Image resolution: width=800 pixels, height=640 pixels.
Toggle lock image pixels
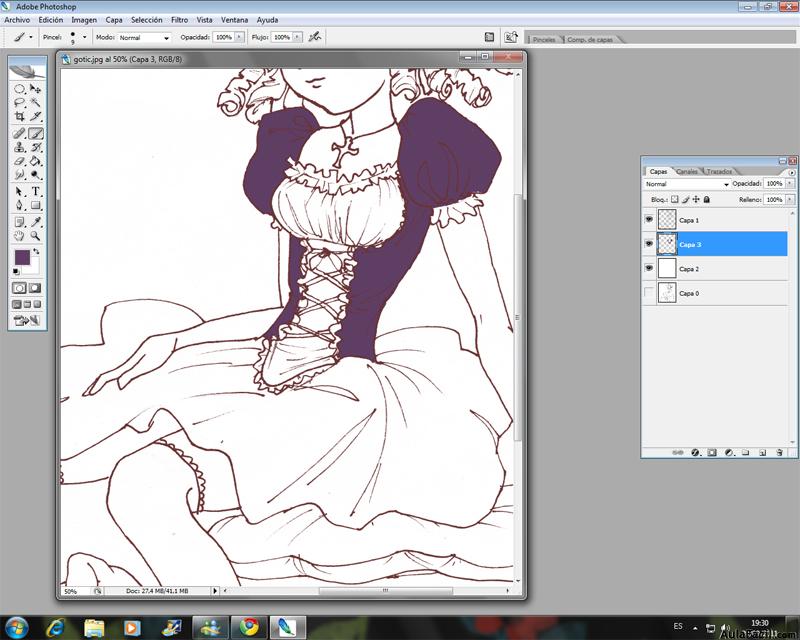(x=686, y=200)
